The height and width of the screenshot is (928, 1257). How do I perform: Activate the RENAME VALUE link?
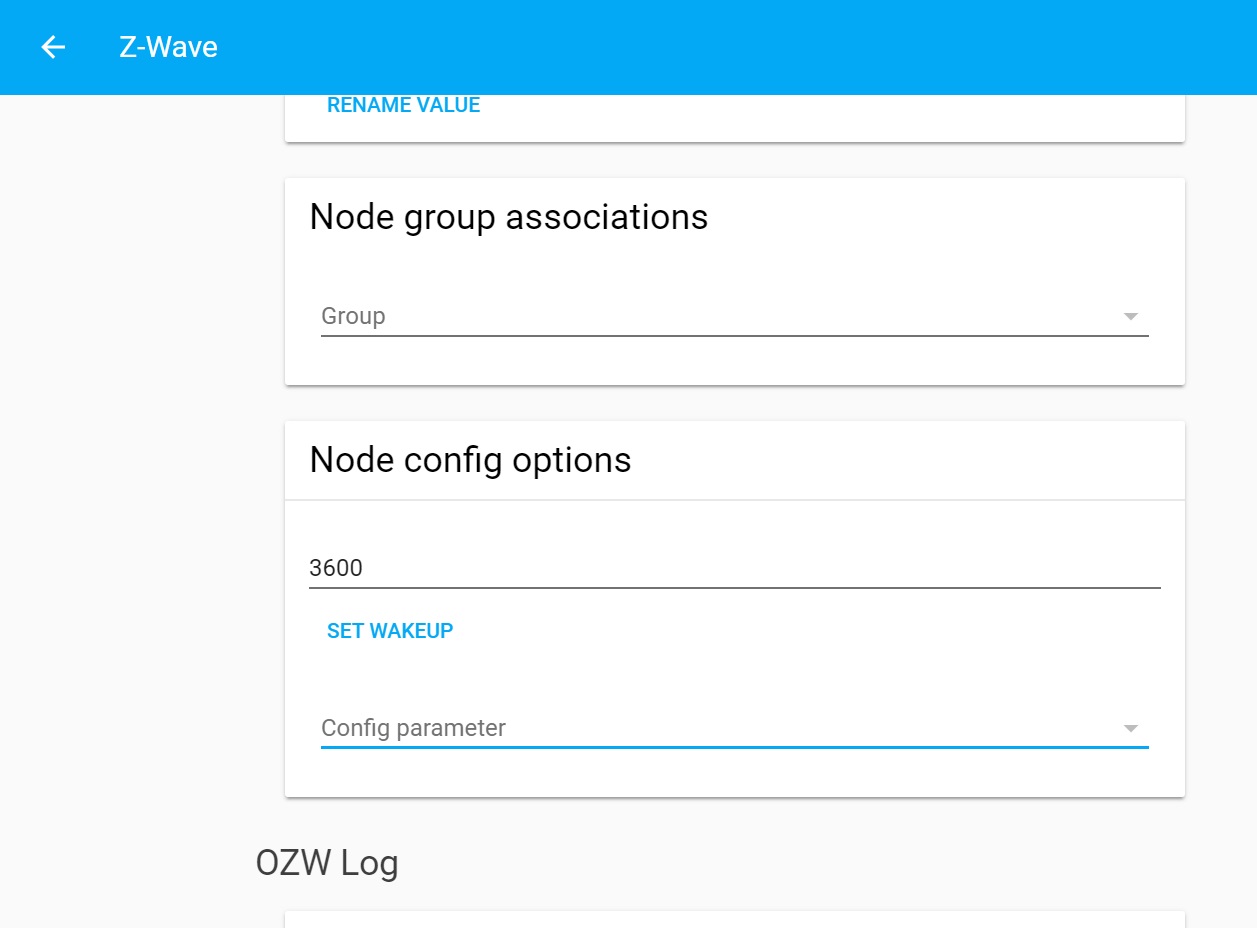point(403,104)
